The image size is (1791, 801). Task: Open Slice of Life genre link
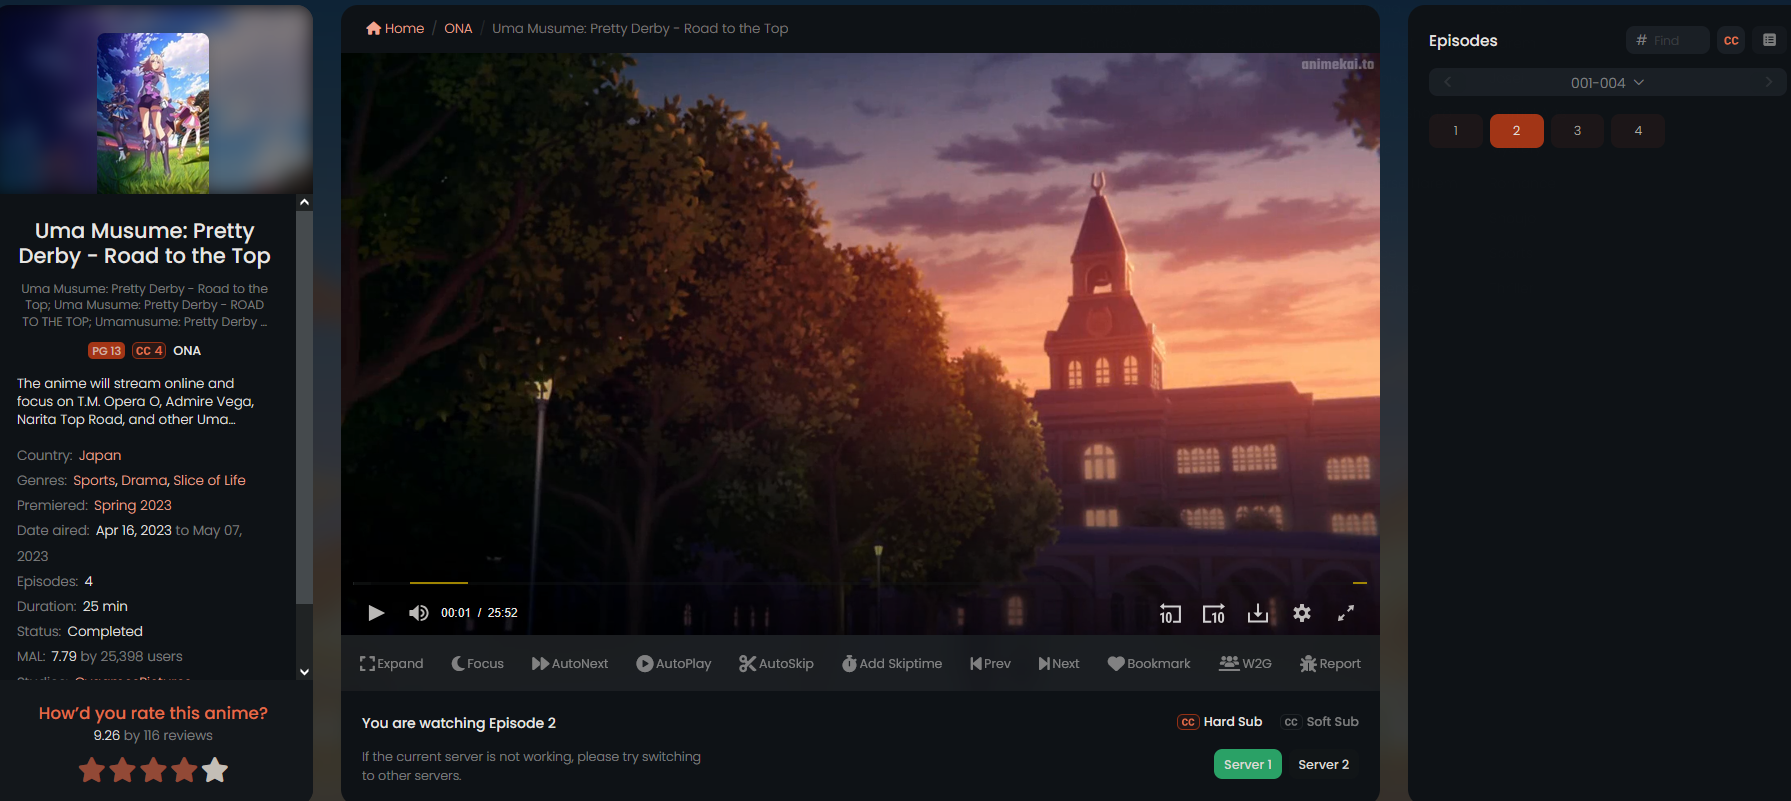pyautogui.click(x=210, y=481)
